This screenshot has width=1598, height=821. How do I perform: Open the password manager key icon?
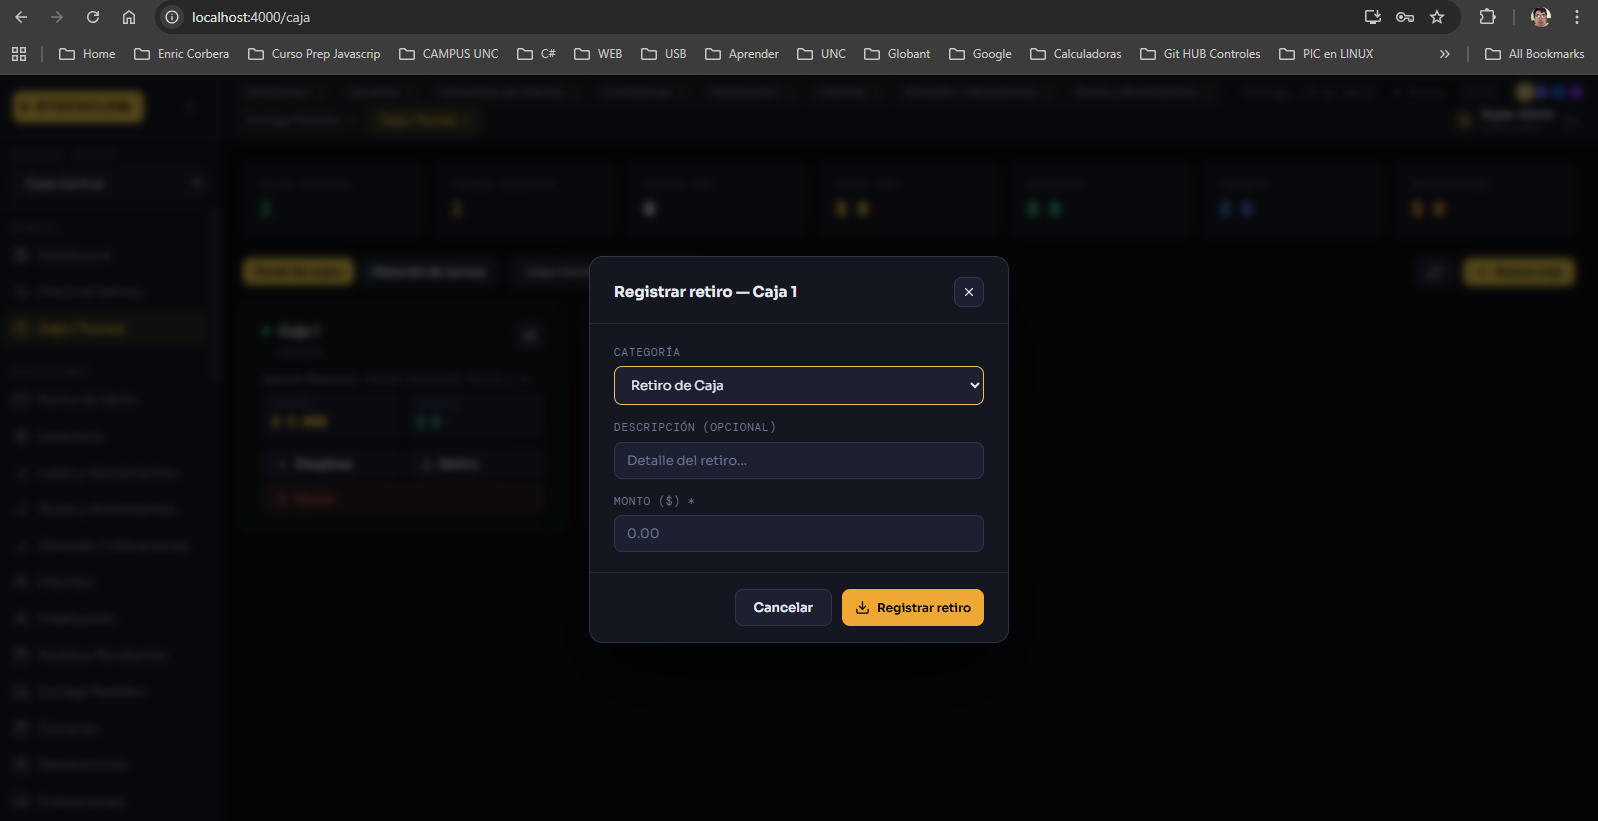pos(1405,17)
